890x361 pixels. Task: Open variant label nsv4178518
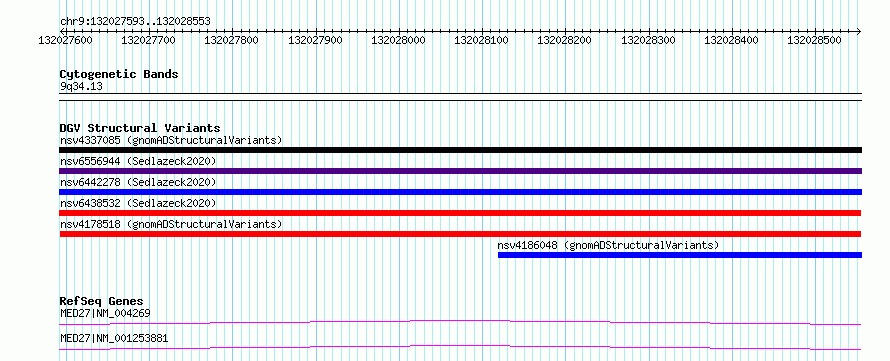pos(171,224)
